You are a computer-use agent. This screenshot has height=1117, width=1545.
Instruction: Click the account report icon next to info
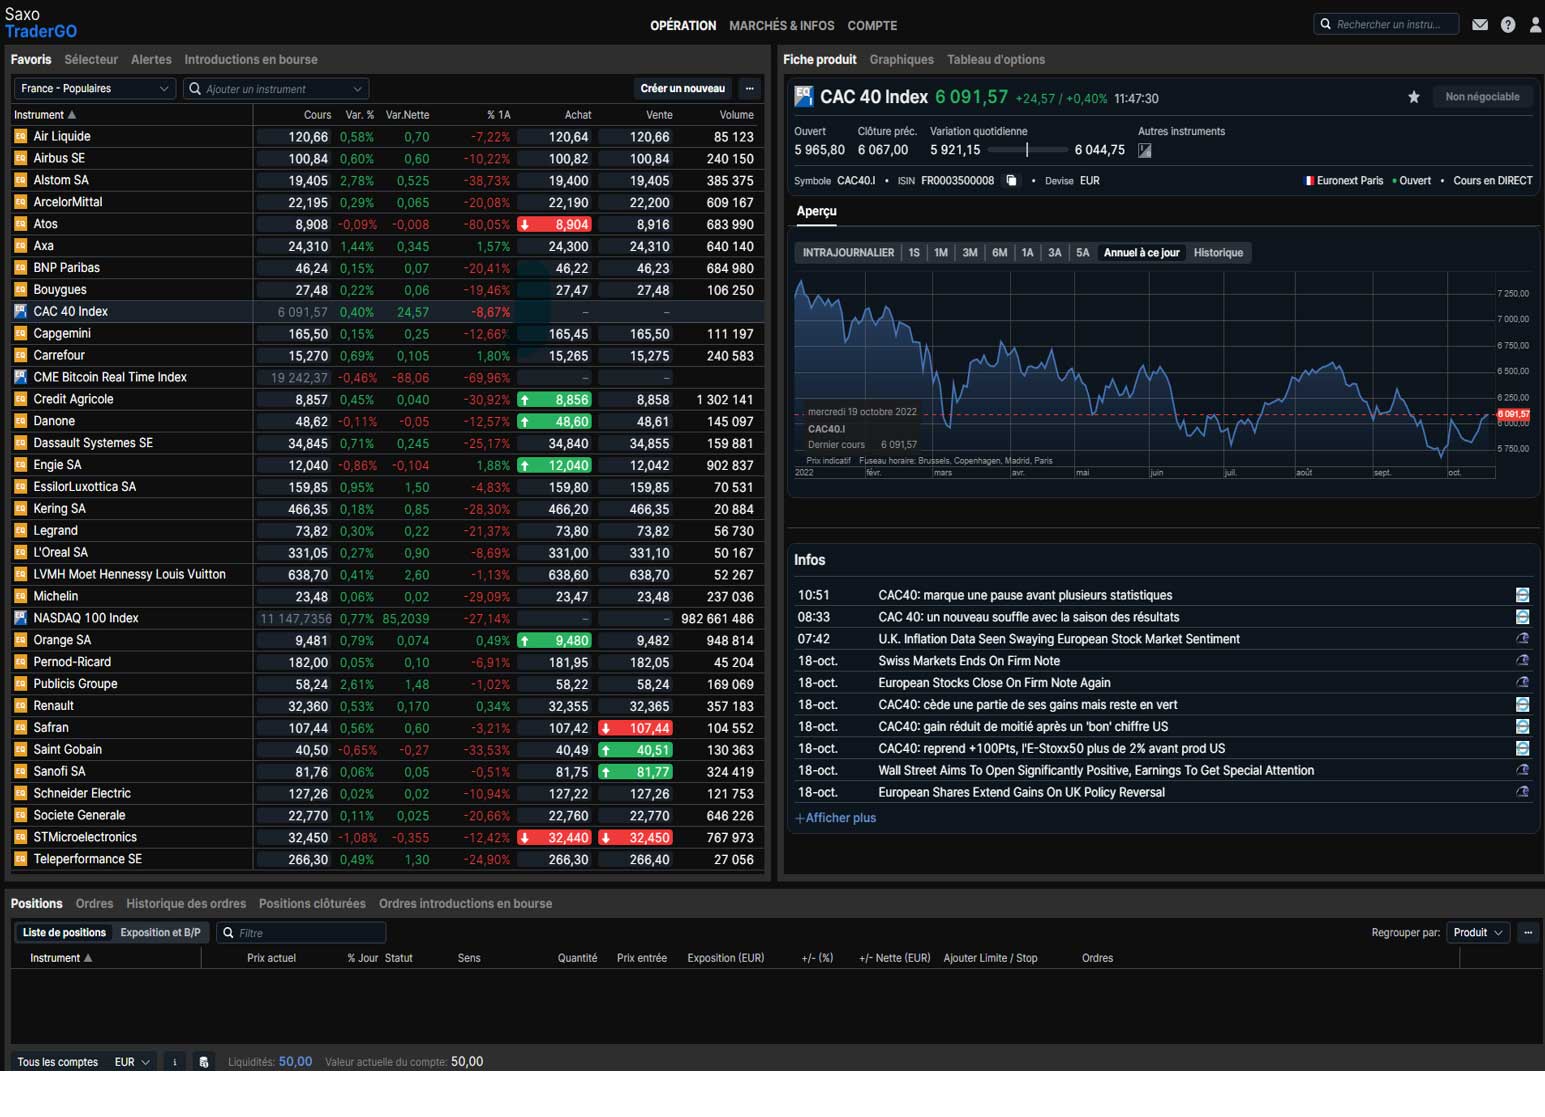(x=203, y=1062)
